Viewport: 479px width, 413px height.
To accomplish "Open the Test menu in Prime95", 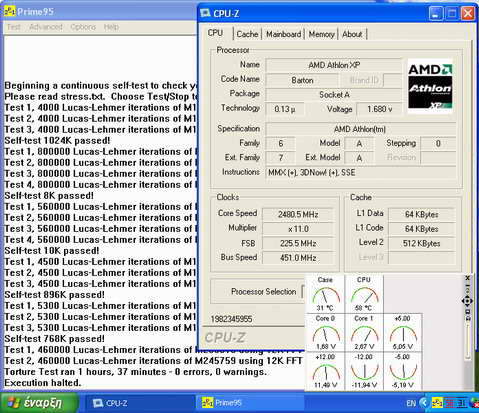I will point(14,27).
